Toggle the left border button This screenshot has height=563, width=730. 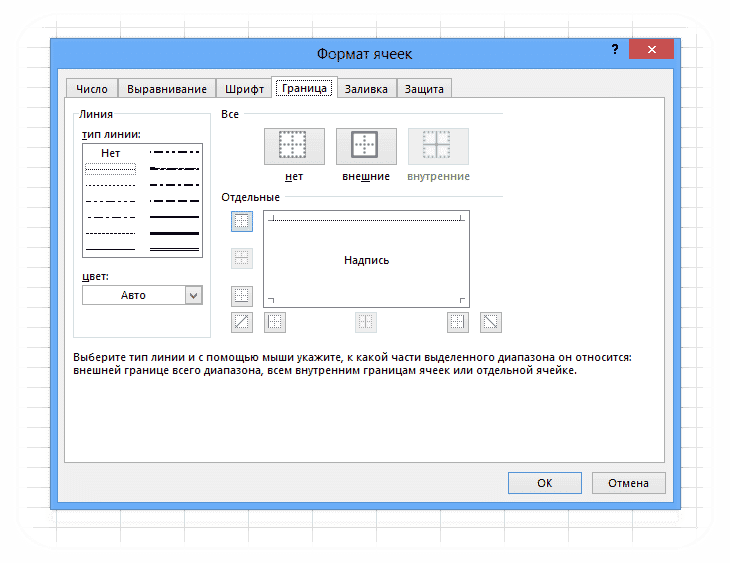click(275, 322)
